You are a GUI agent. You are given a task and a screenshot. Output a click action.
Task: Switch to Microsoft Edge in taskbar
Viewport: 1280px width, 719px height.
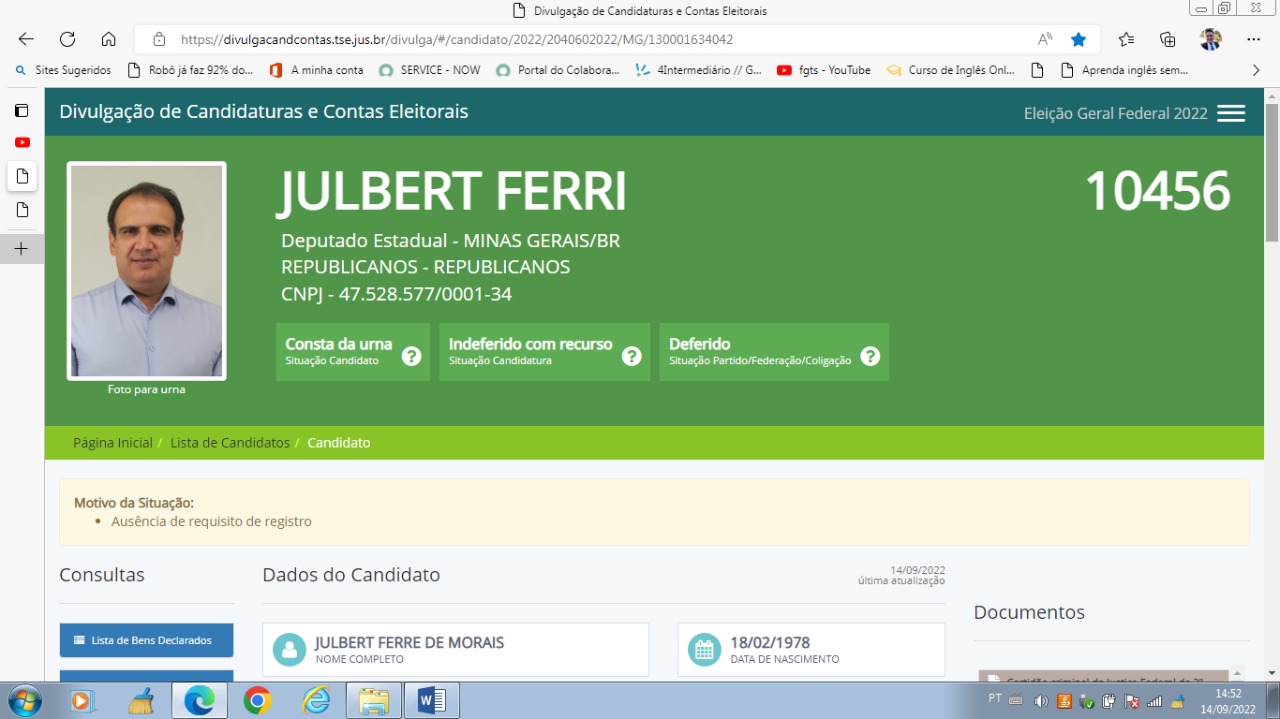tap(199, 701)
